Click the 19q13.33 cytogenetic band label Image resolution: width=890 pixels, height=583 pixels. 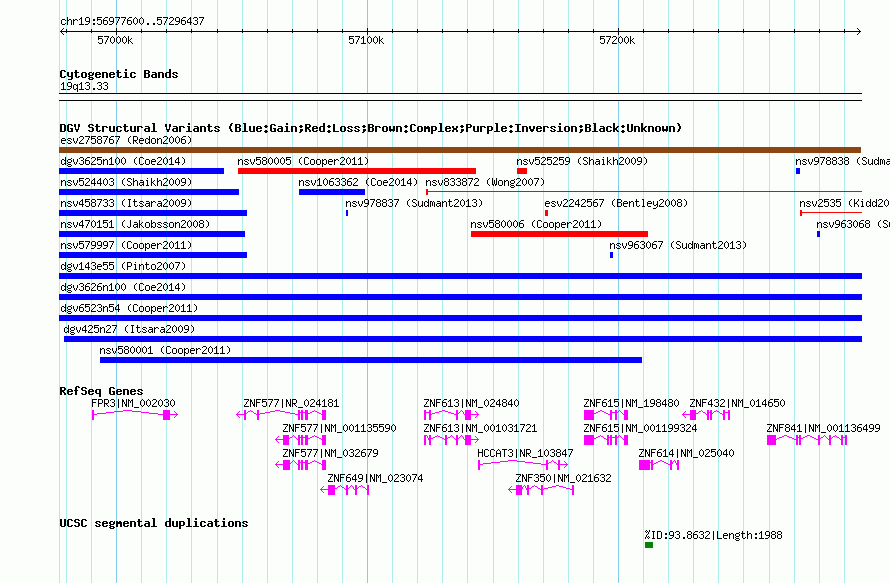[x=84, y=86]
